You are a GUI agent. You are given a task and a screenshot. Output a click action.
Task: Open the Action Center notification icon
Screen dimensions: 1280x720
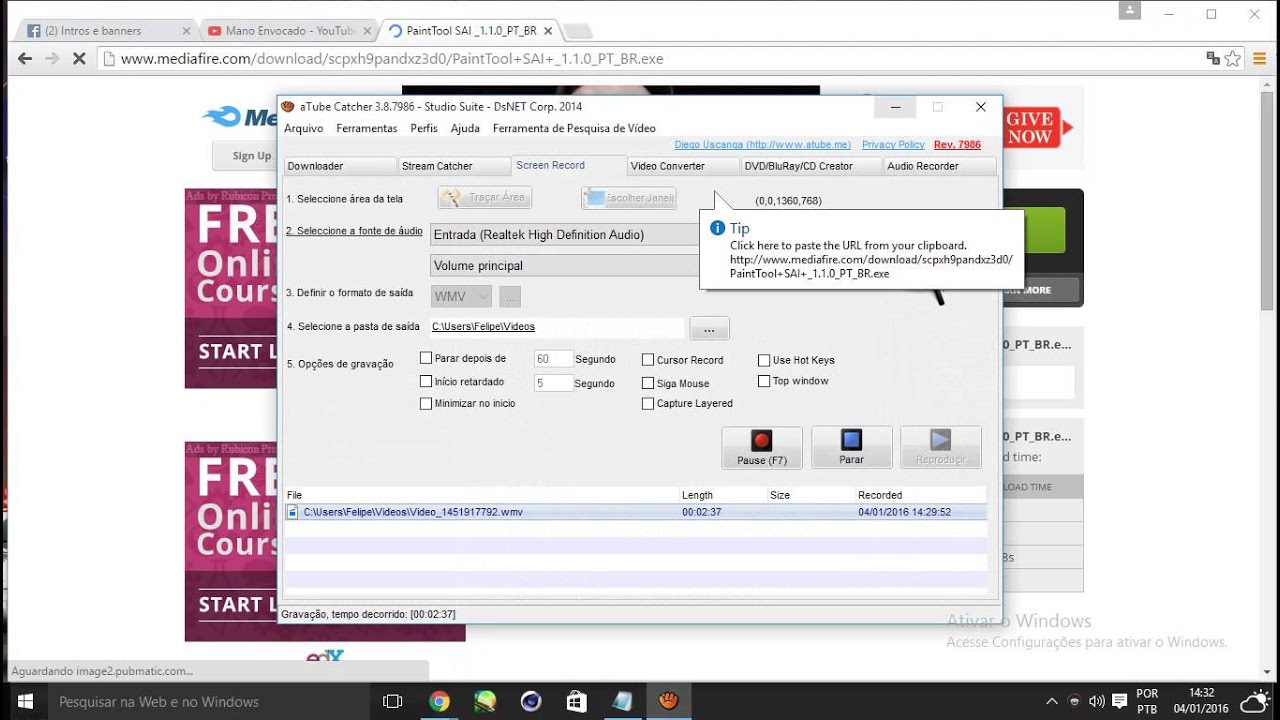point(1119,701)
